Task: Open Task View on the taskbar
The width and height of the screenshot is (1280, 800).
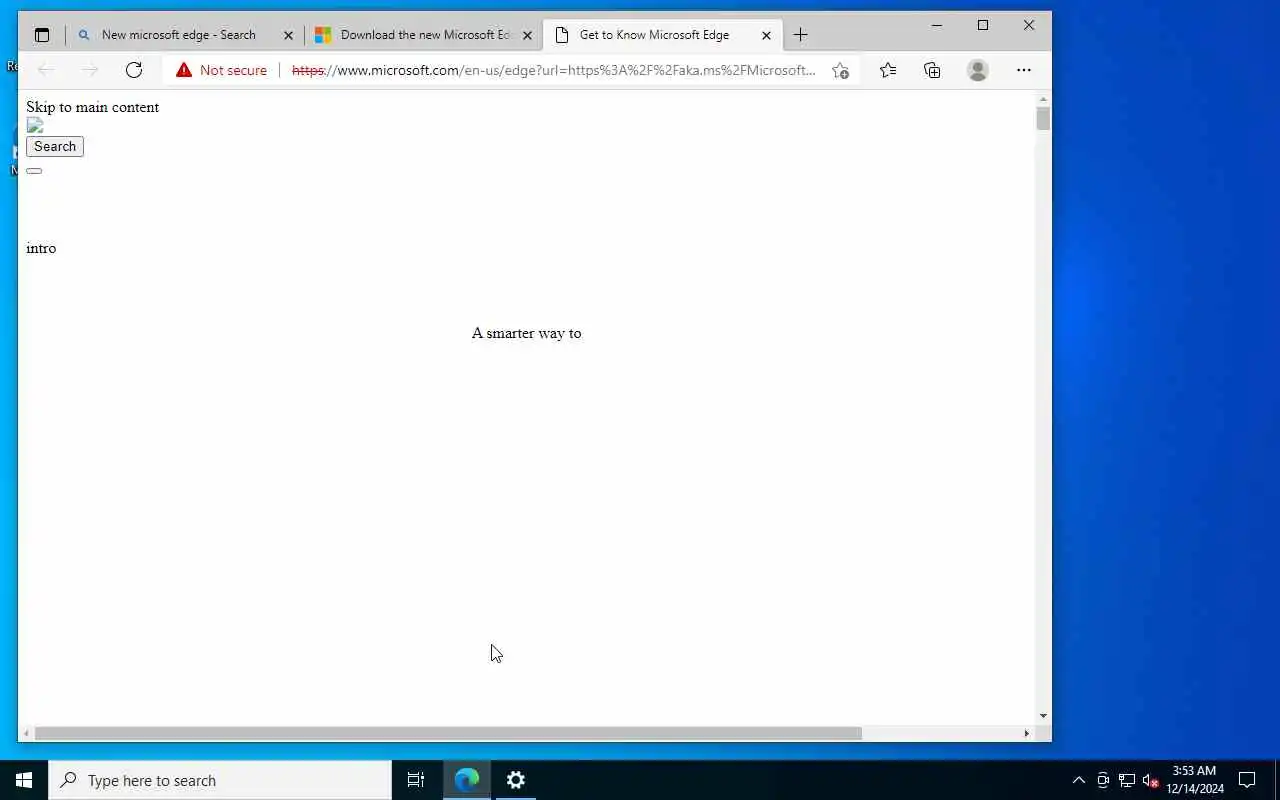Action: (x=416, y=780)
